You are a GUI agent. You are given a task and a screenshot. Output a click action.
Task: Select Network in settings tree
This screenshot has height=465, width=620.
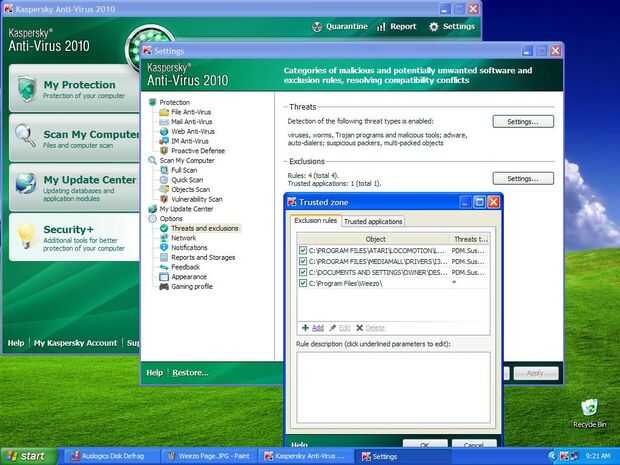click(183, 238)
